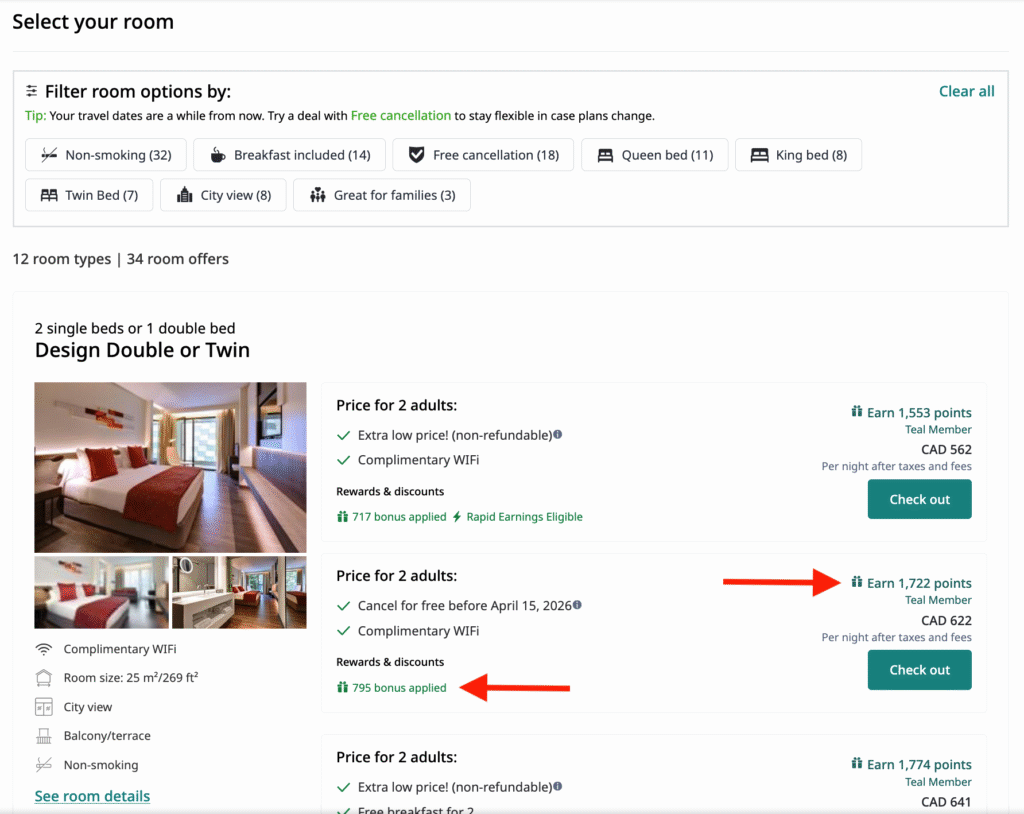Click the building icon on the City view filter
The width and height of the screenshot is (1024, 814).
tap(185, 195)
